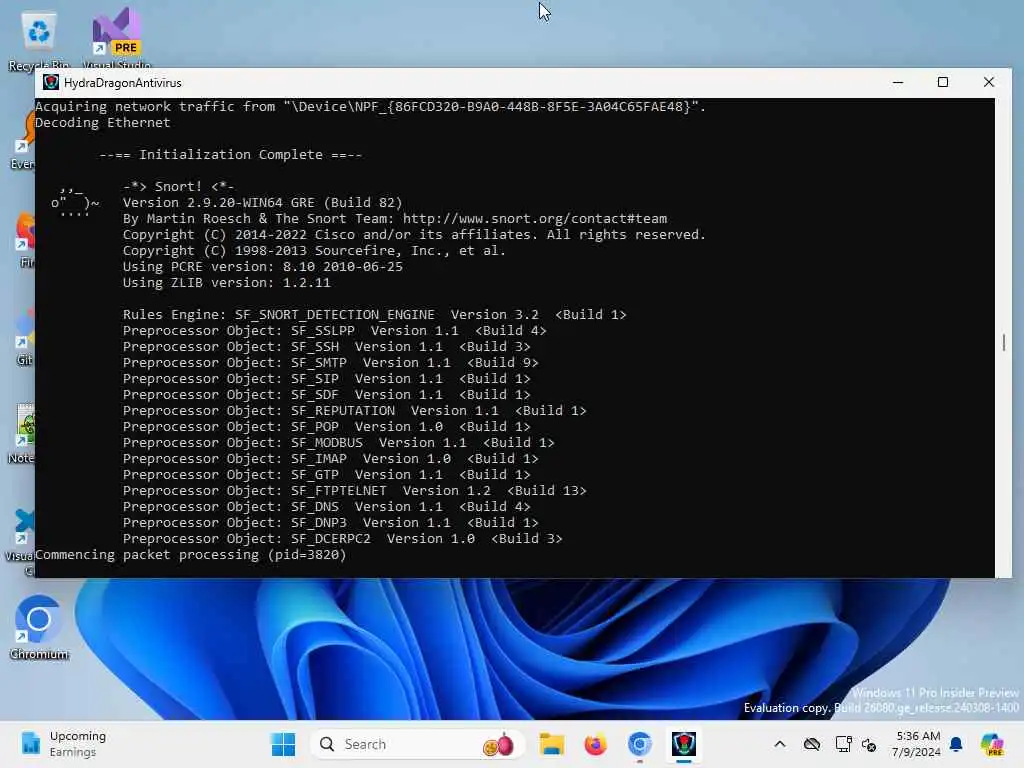Click the taskbar Search box
Viewport: 1024px width, 768px height.
coord(418,744)
